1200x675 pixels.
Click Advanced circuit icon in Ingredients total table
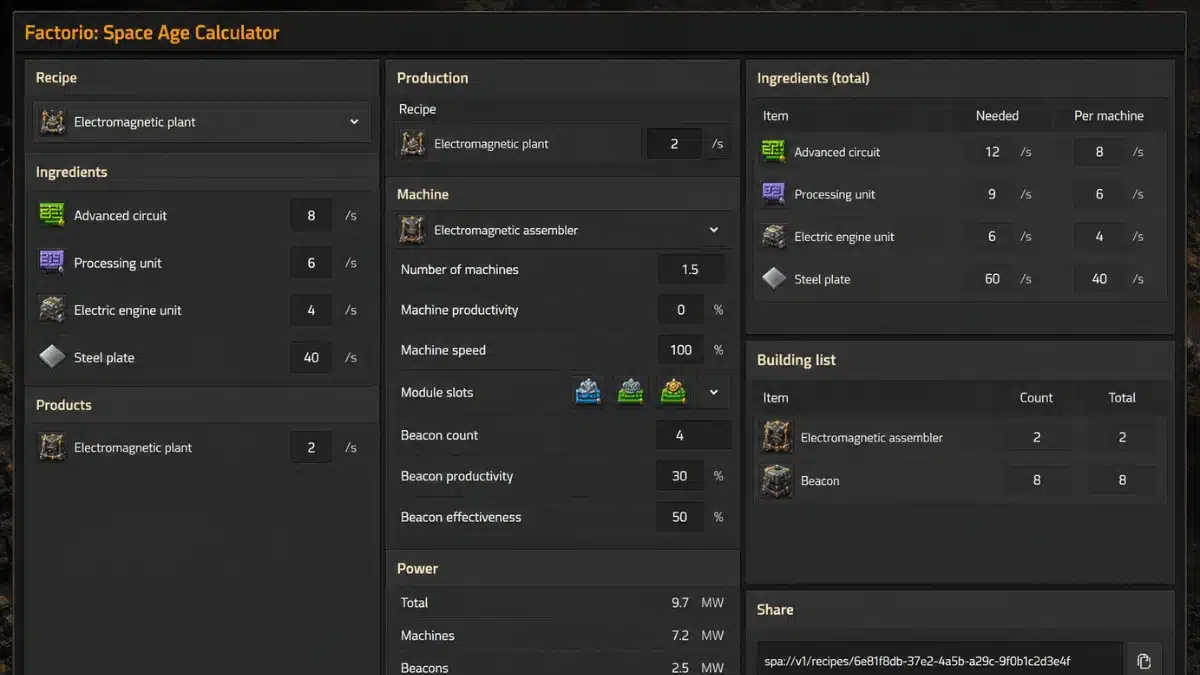pyautogui.click(x=774, y=152)
